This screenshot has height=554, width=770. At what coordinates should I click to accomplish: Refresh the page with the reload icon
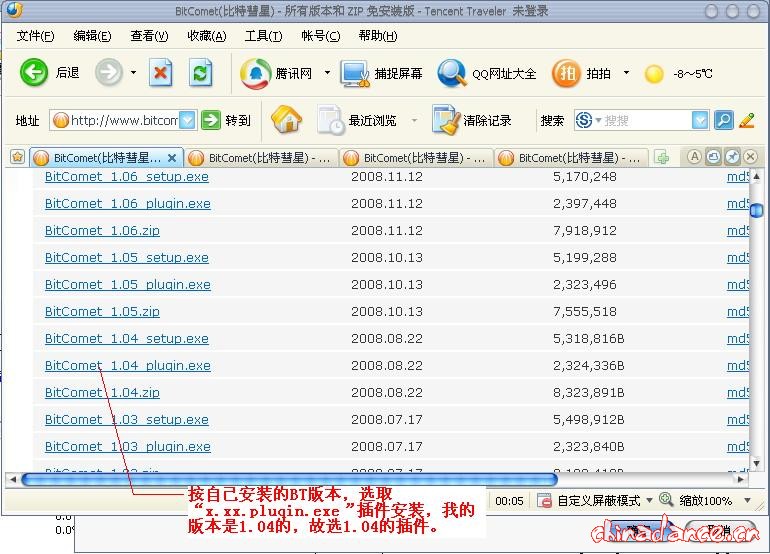[201, 73]
